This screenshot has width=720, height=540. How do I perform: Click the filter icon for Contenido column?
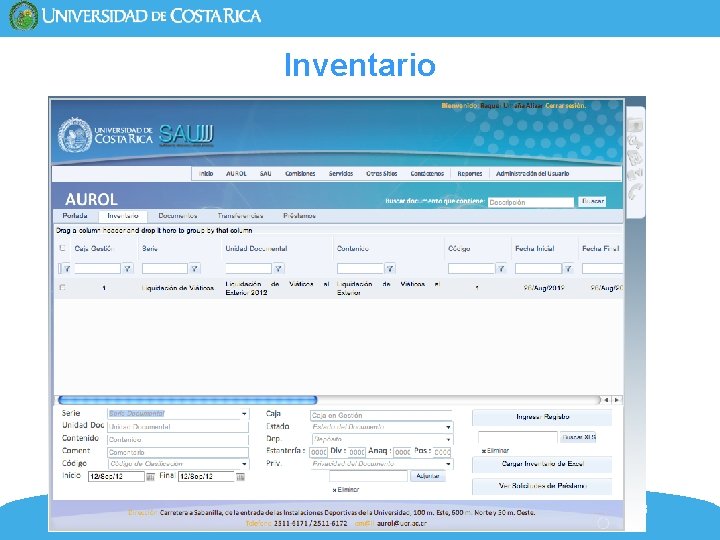tap(390, 269)
